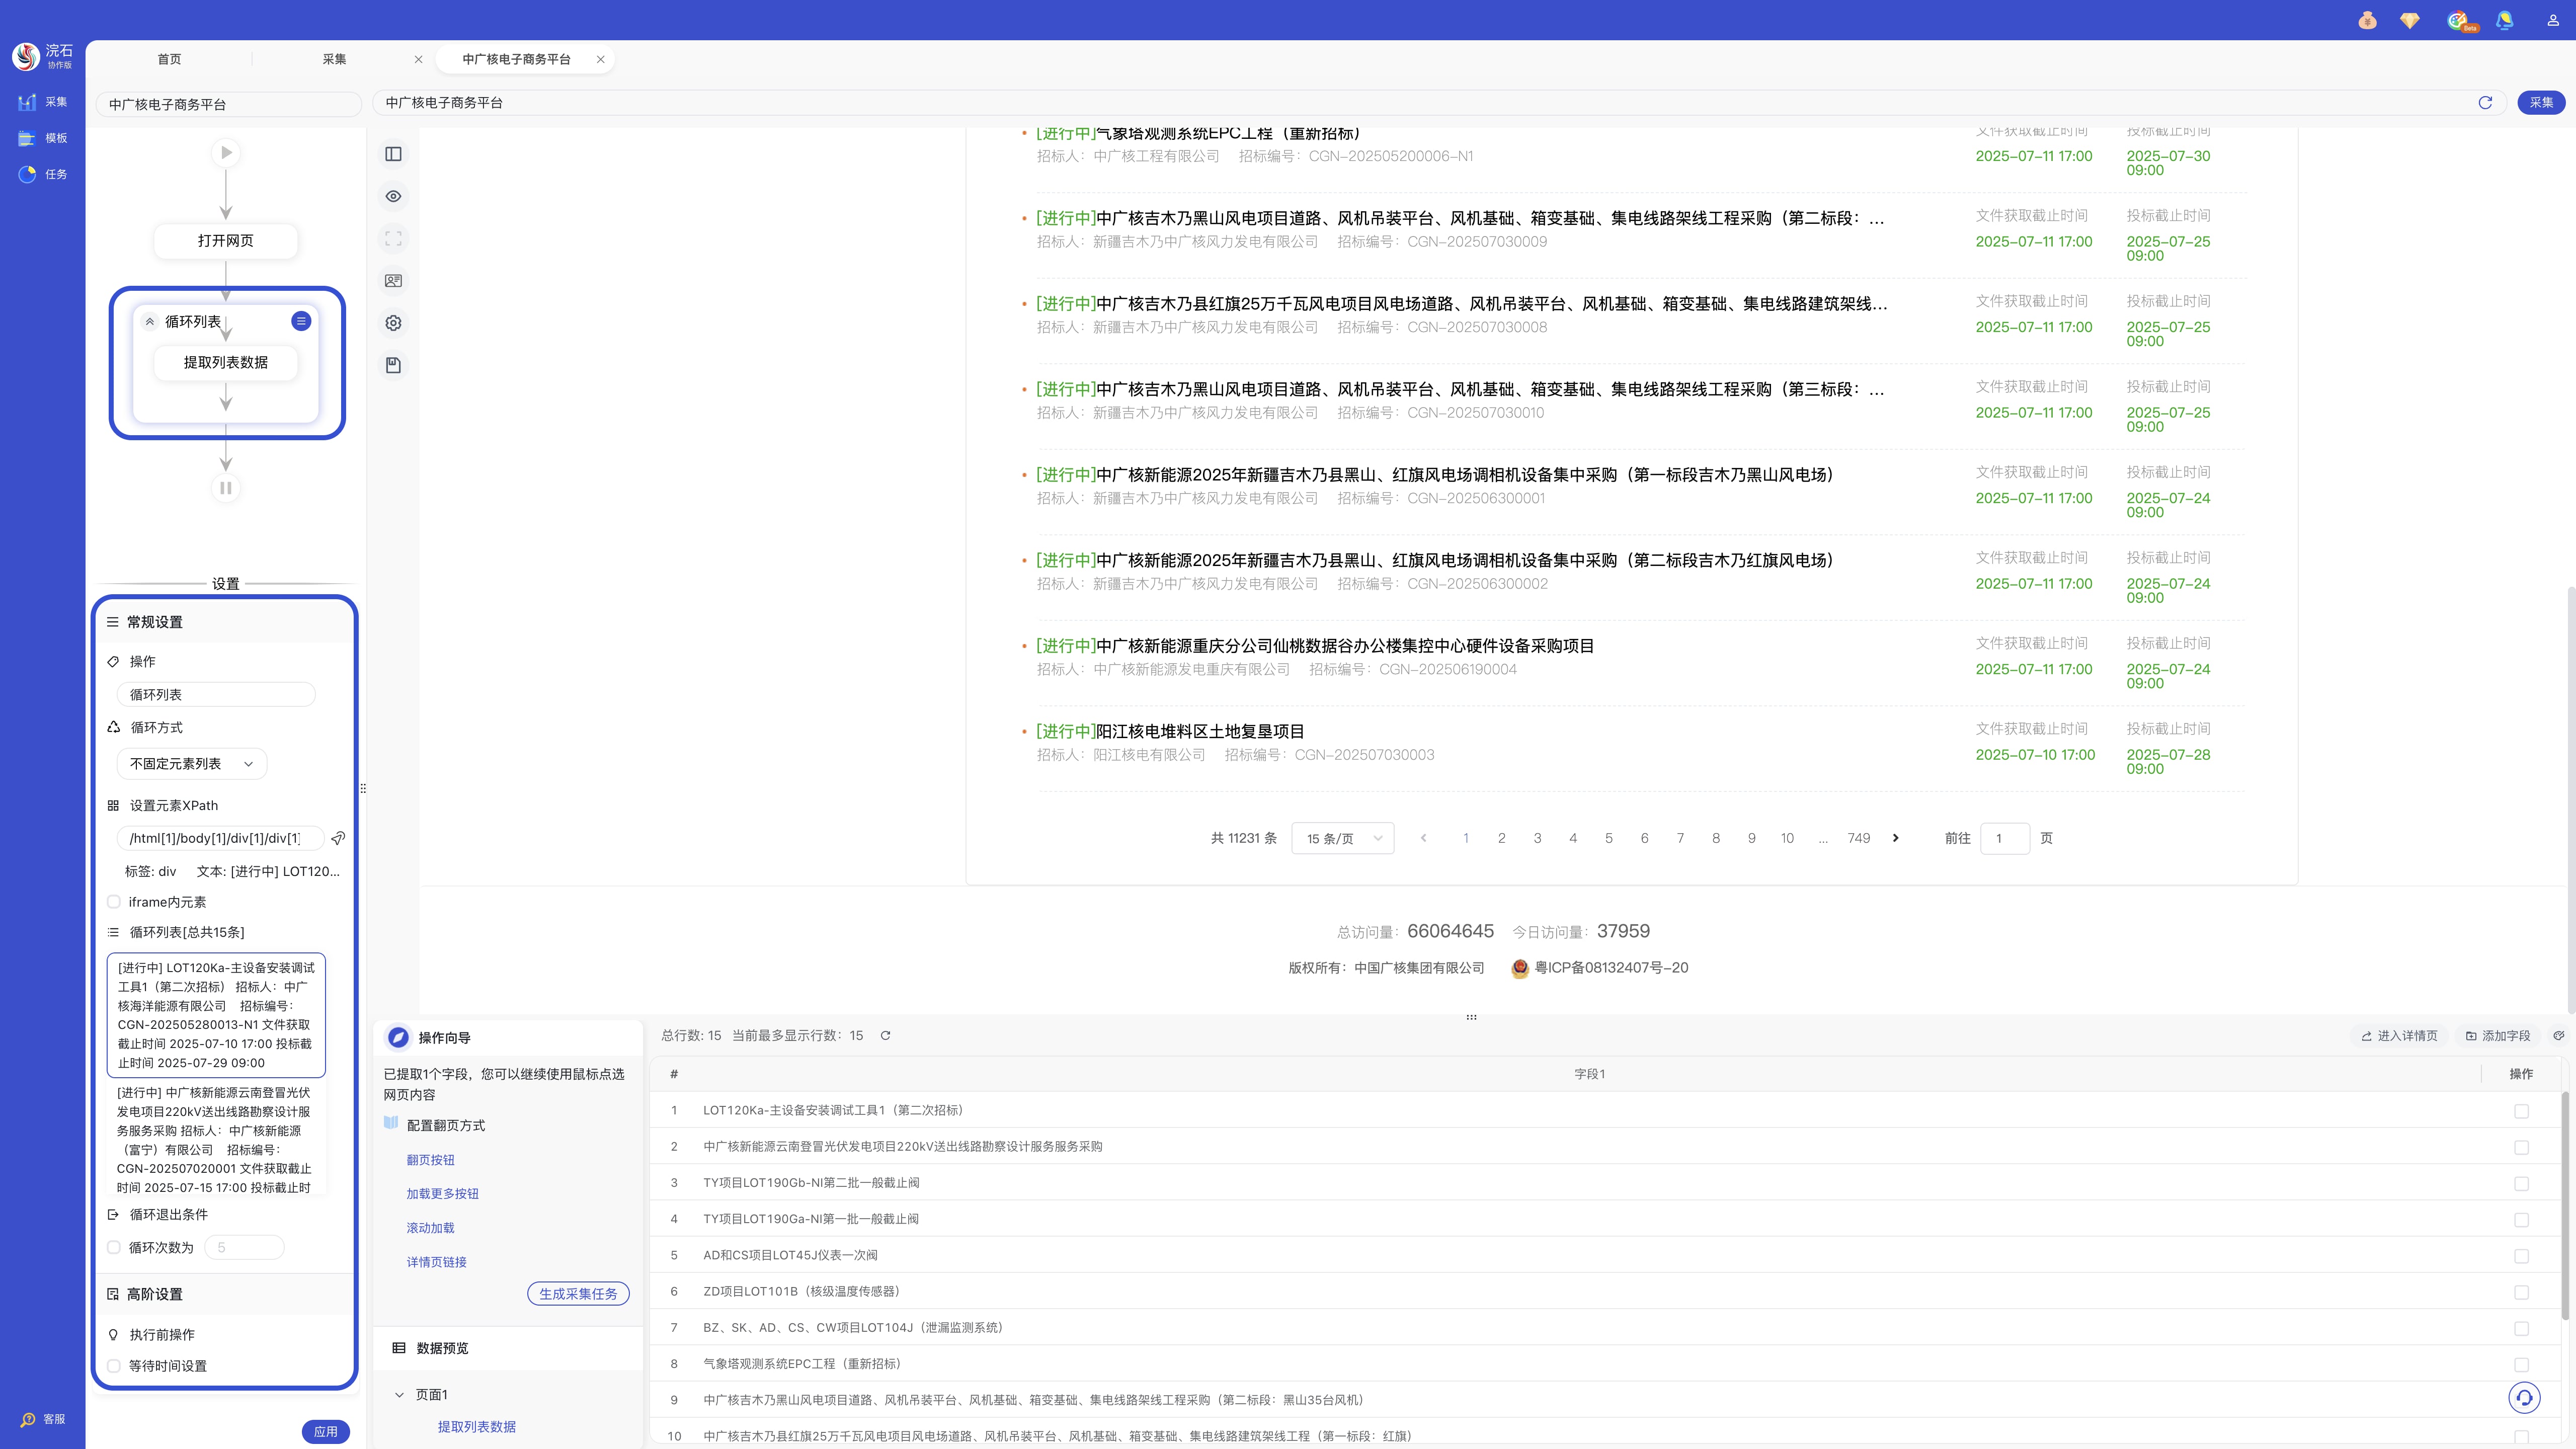Click the 生成采集任务 button
The width and height of the screenshot is (2576, 1449).
point(578,1294)
